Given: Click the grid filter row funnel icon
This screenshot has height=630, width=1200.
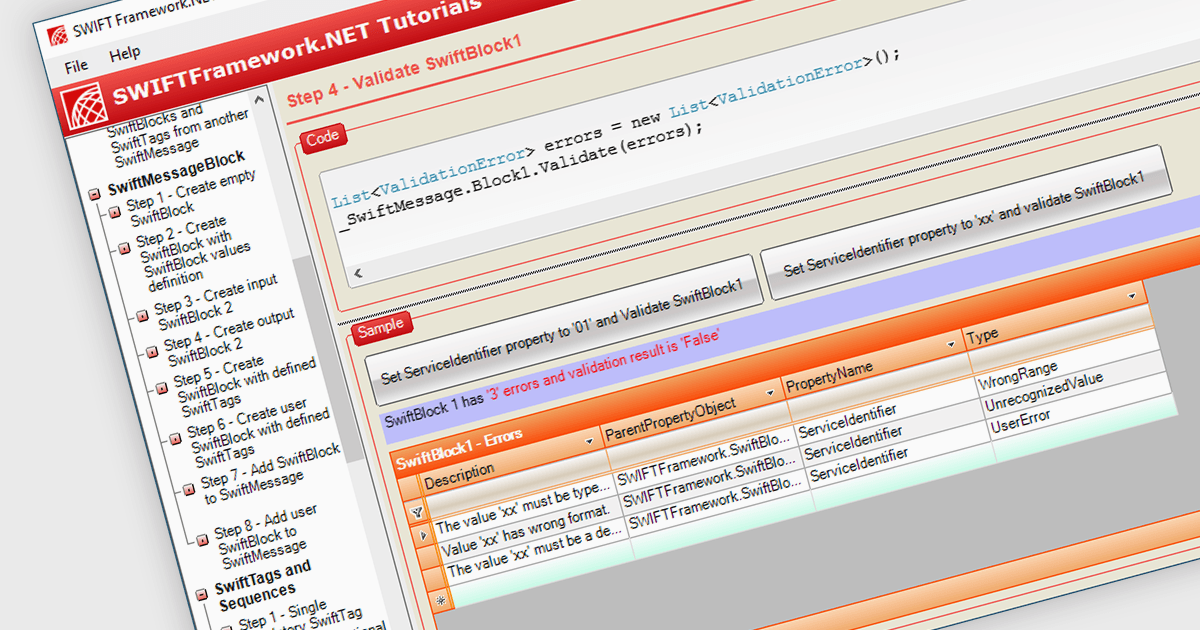Looking at the screenshot, I should tap(417, 510).
